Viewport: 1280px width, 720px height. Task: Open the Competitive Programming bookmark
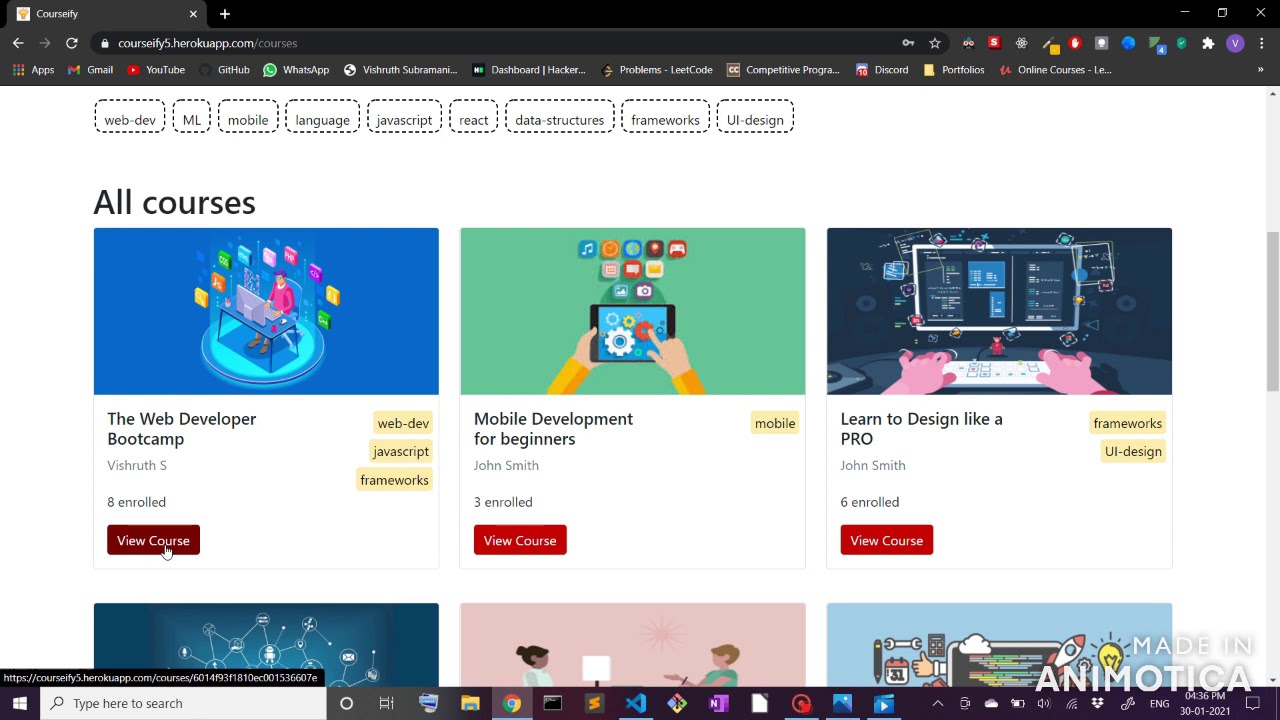pos(784,70)
